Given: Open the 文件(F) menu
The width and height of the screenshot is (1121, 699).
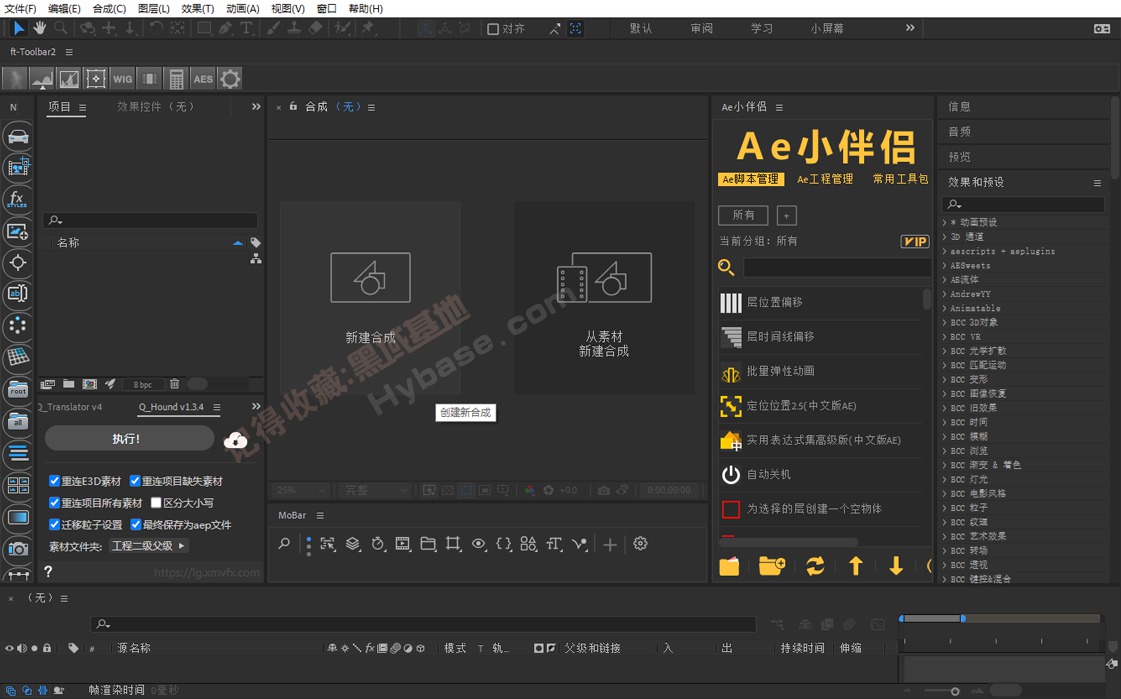Looking at the screenshot, I should (20, 9).
